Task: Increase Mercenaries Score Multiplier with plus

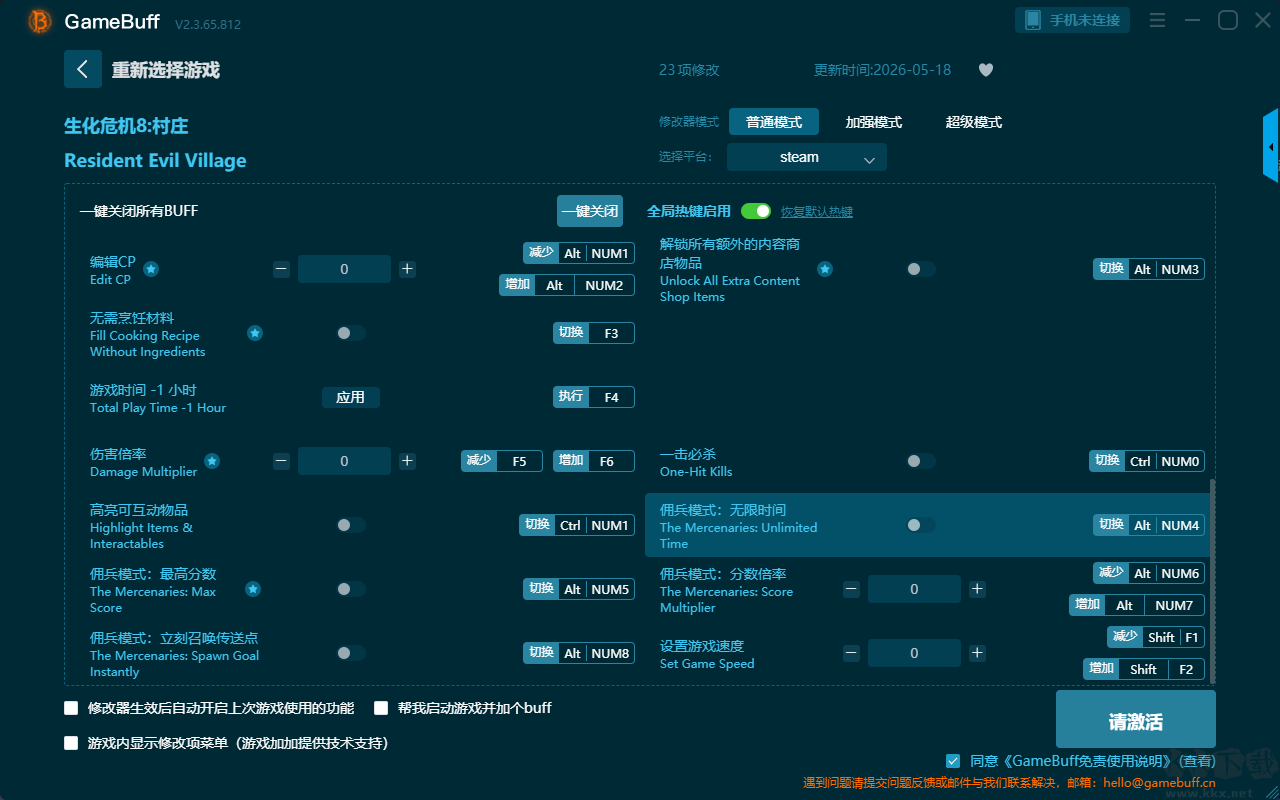Action: [977, 589]
